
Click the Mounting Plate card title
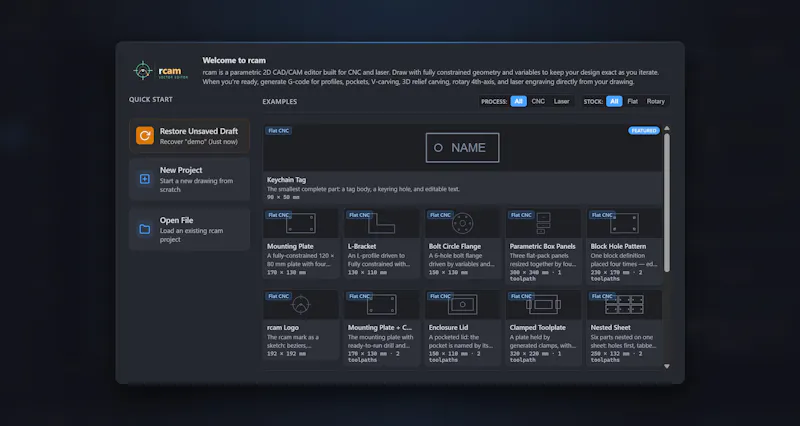[x=290, y=246]
